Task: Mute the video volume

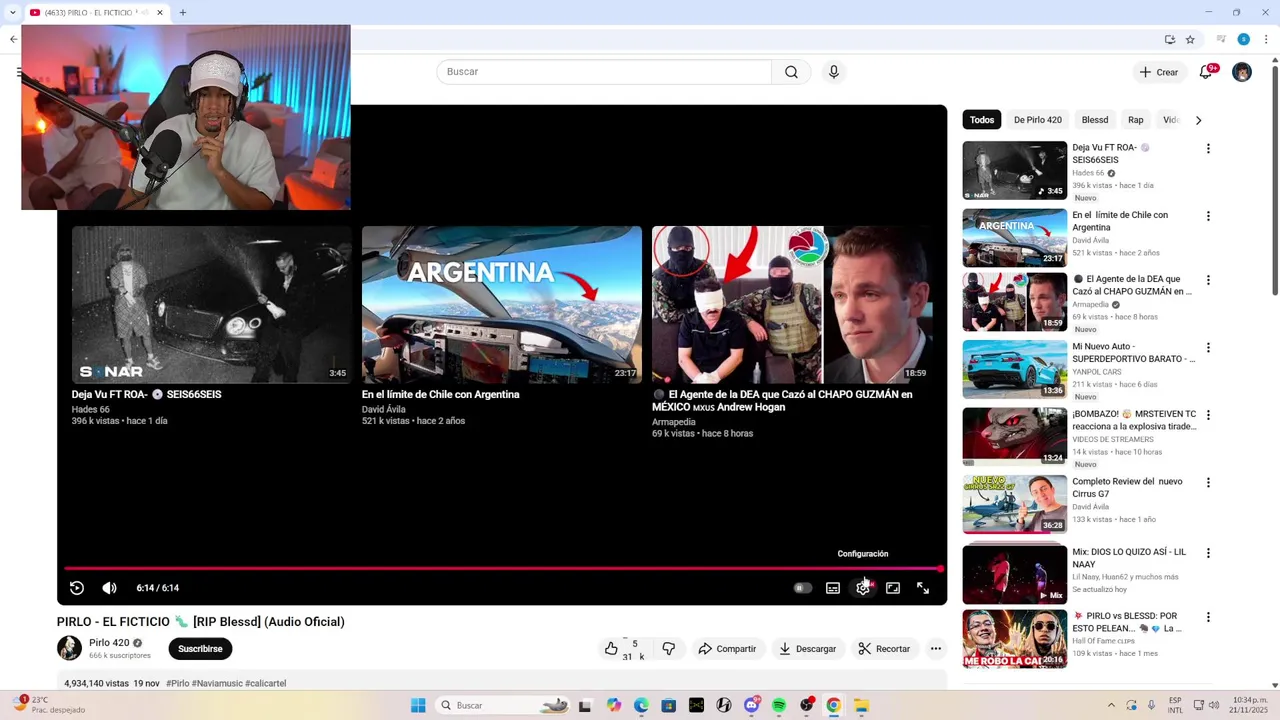Action: [x=110, y=588]
